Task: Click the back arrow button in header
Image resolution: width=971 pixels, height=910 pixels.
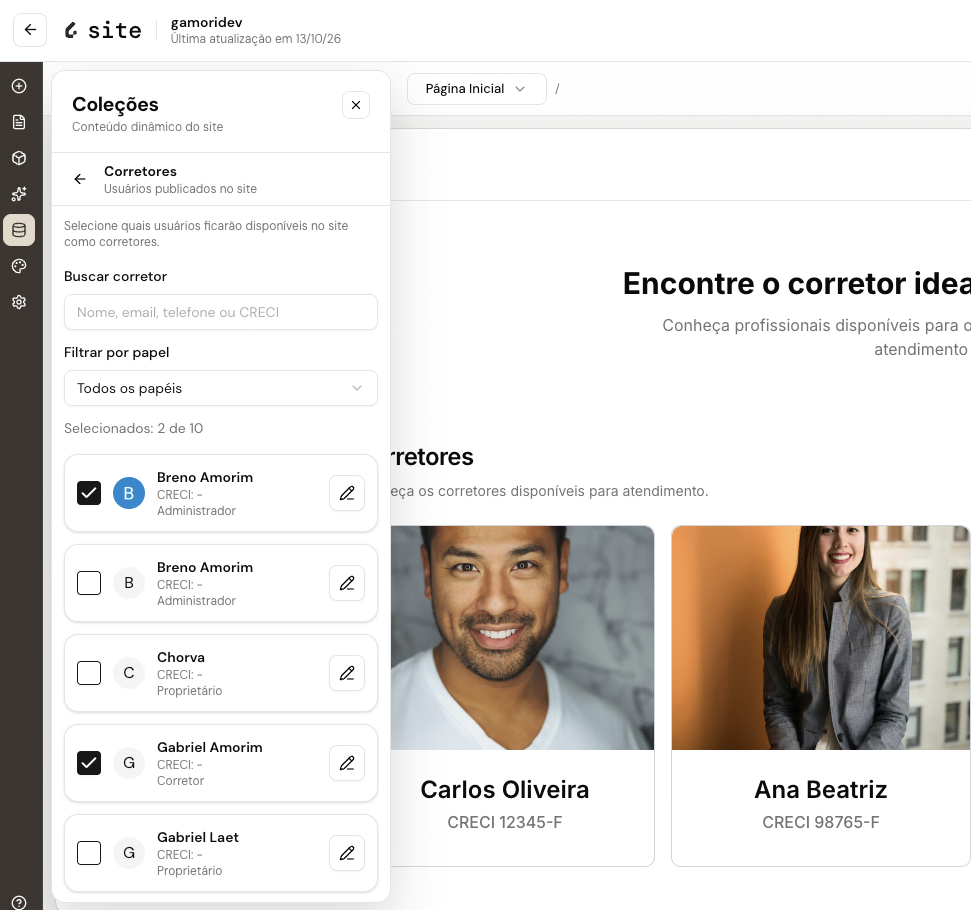Action: coord(30,30)
